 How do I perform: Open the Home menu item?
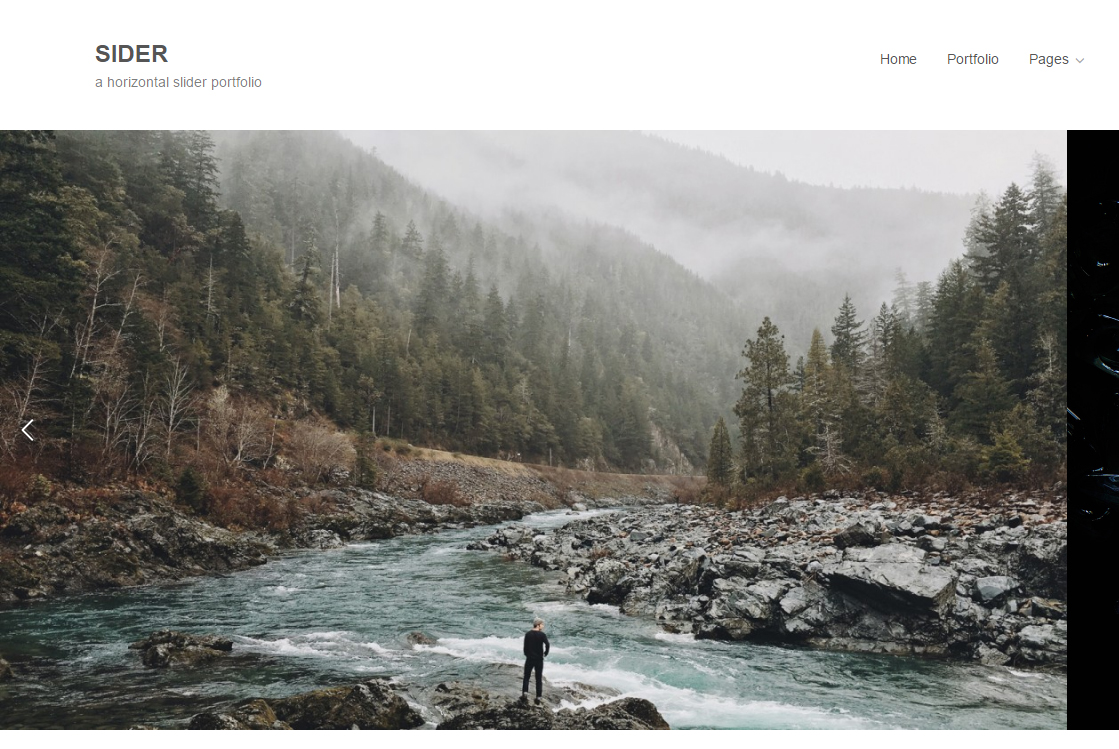tap(898, 59)
